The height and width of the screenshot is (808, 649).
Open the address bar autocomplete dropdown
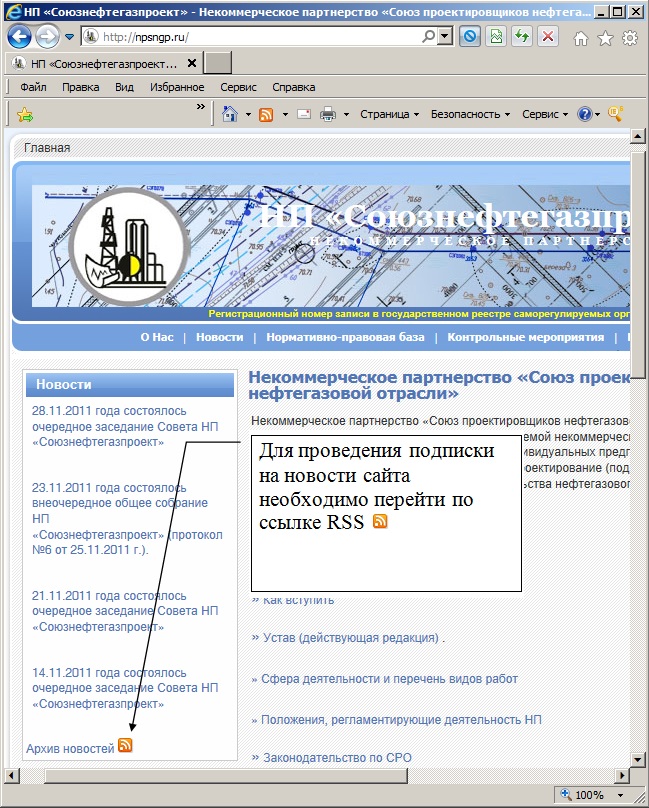point(445,37)
